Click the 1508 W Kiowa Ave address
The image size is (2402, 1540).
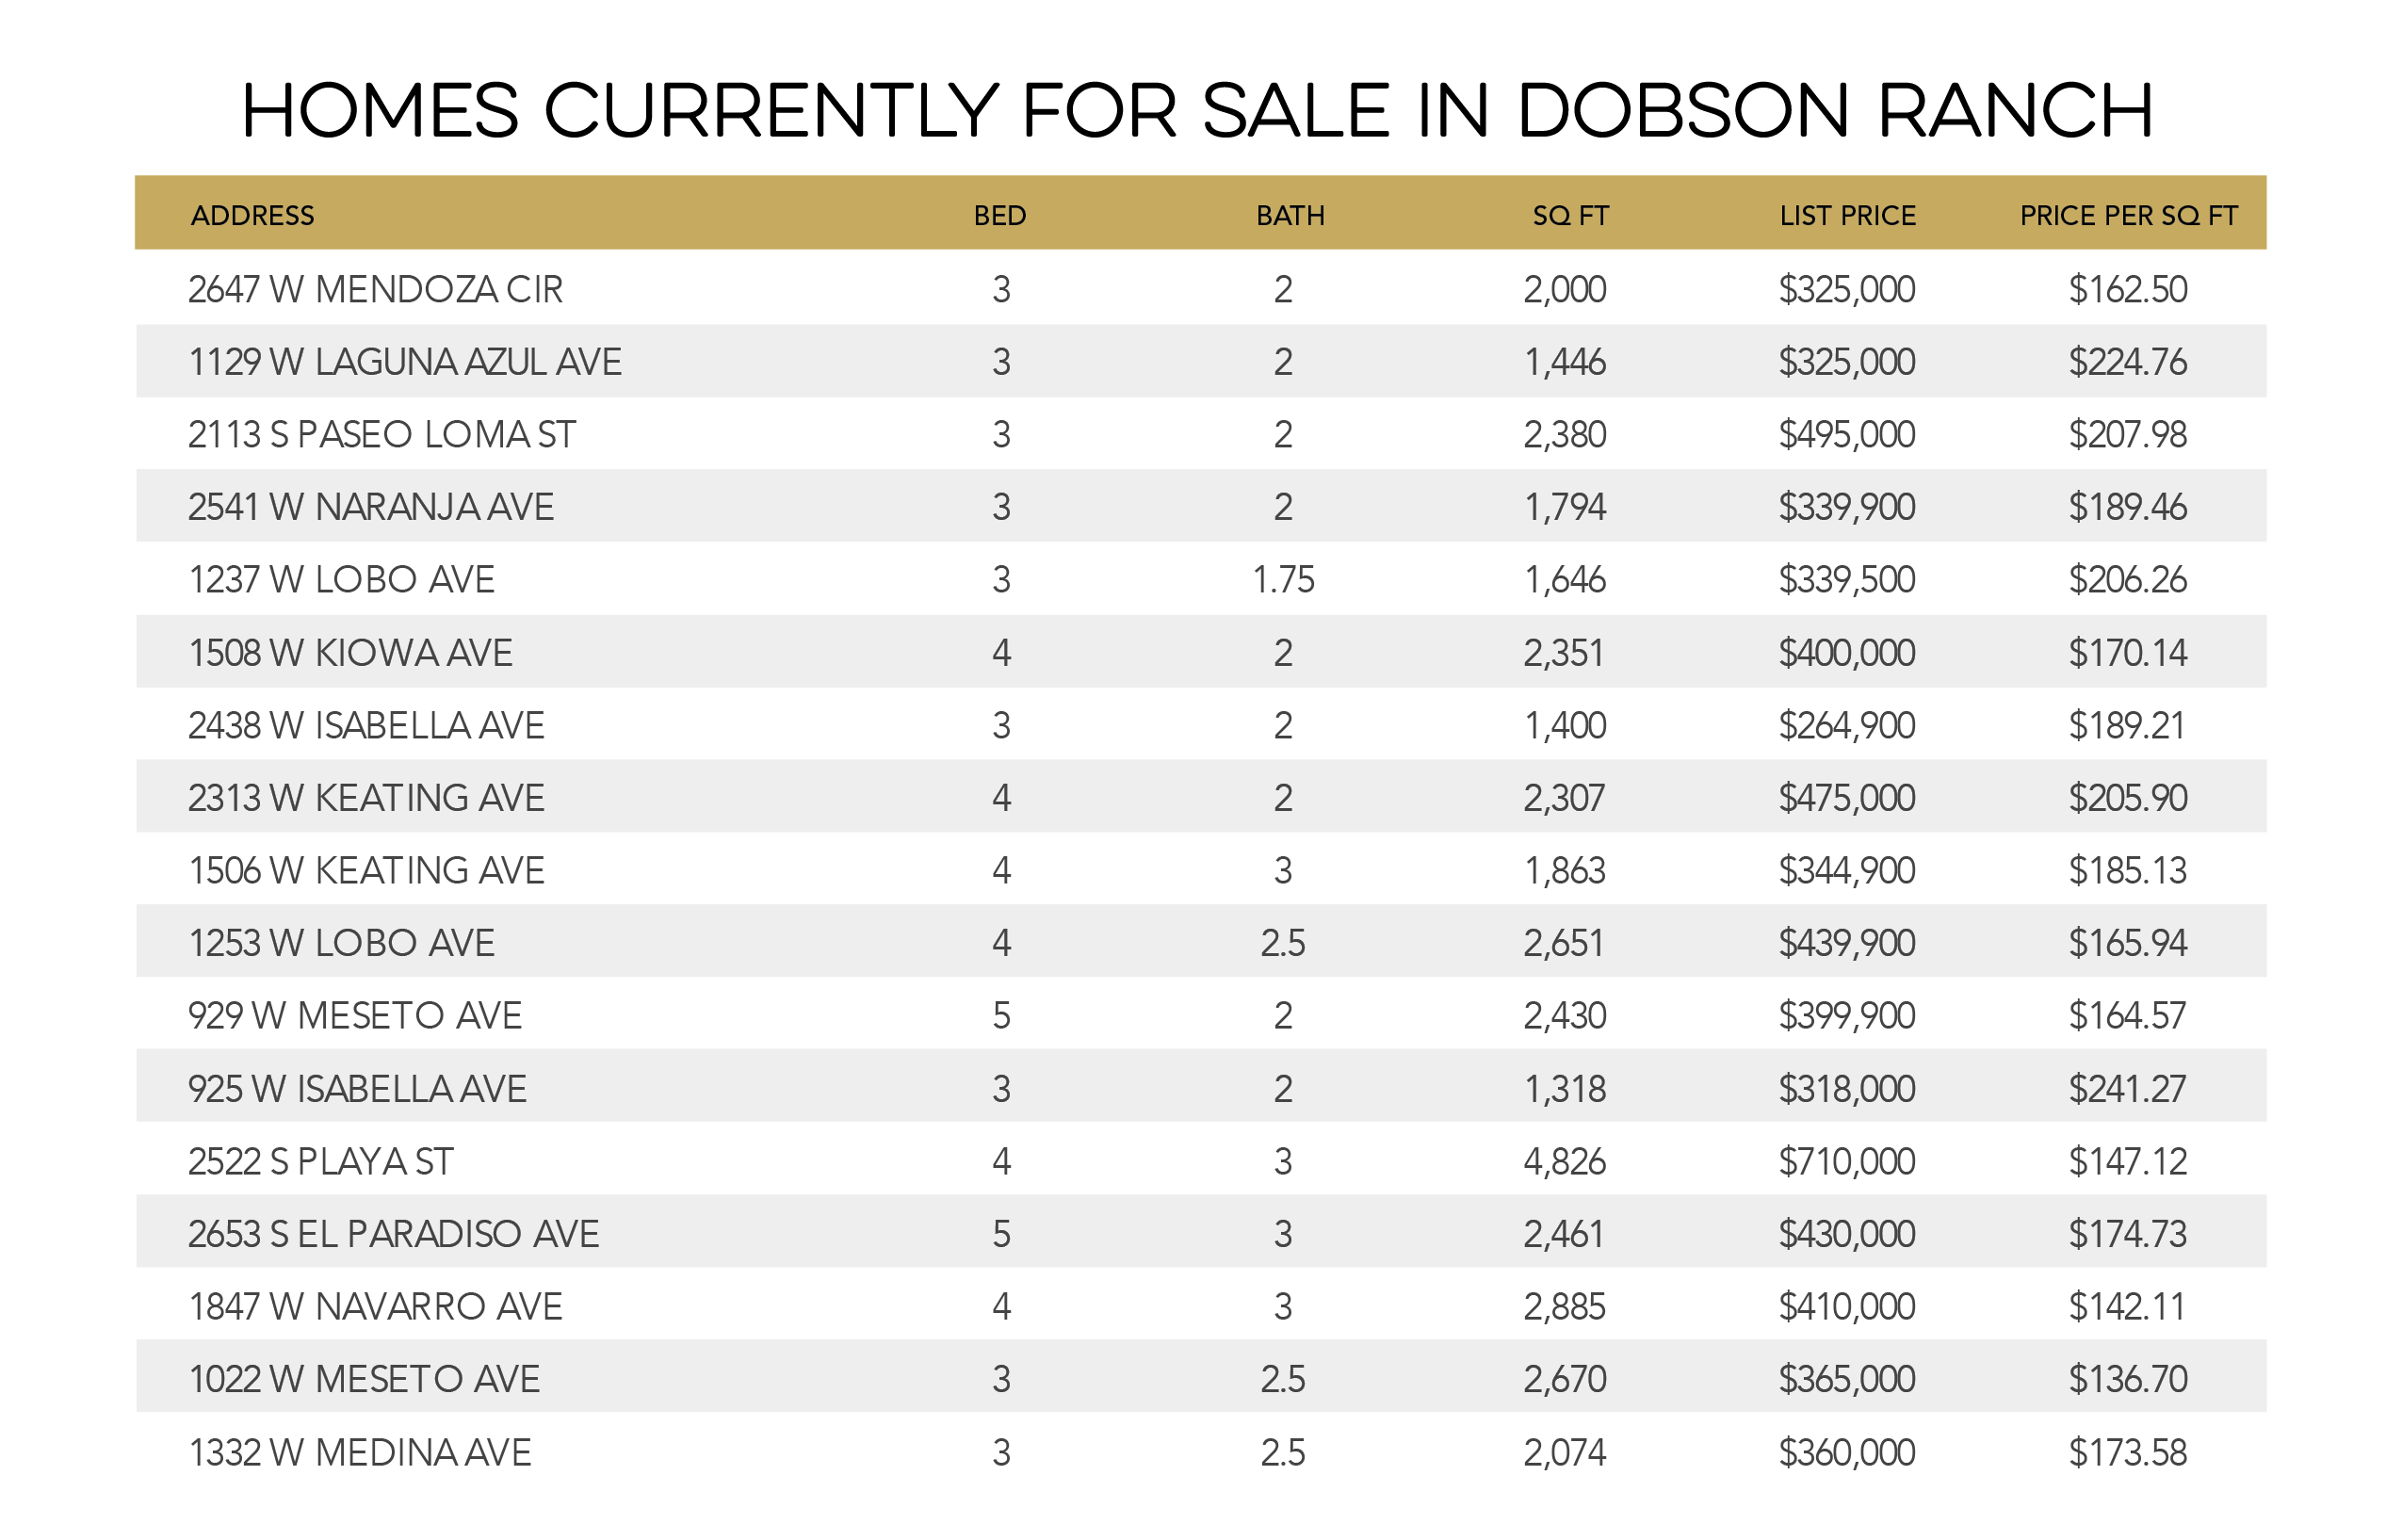[x=350, y=653]
